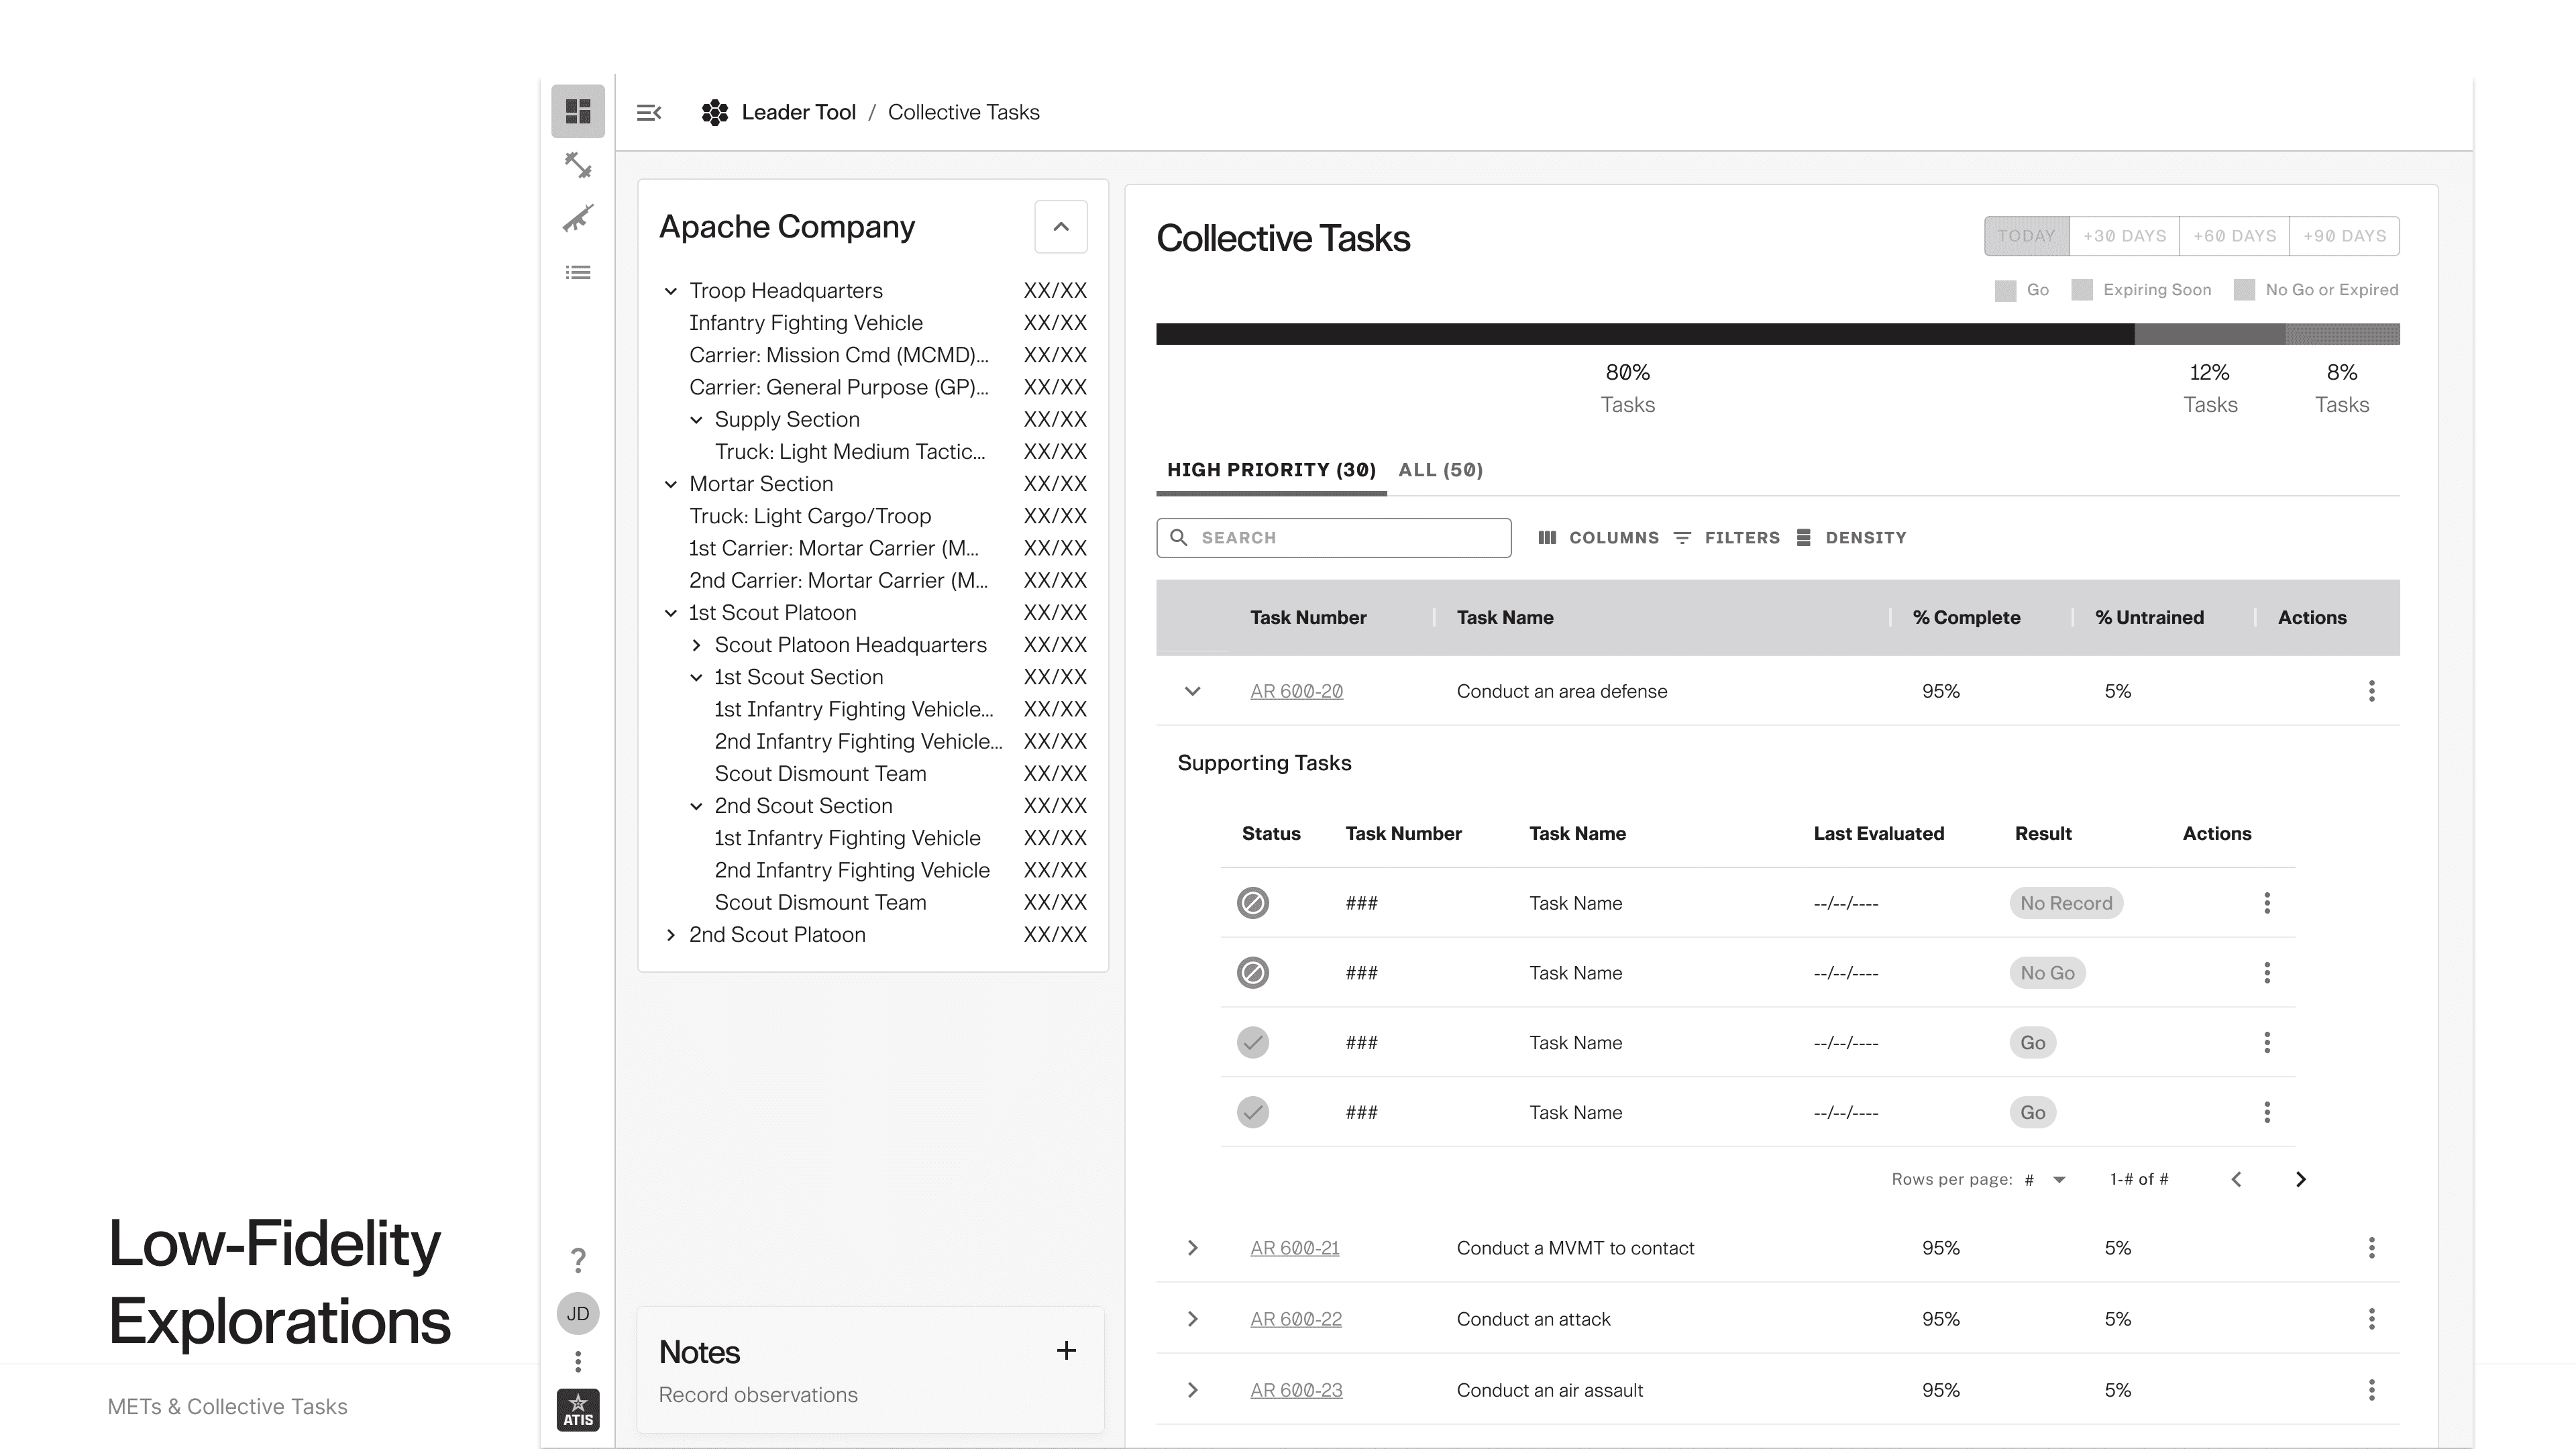Click the help question mark icon
Viewport: 2576px width, 1449px height.
tap(578, 1259)
